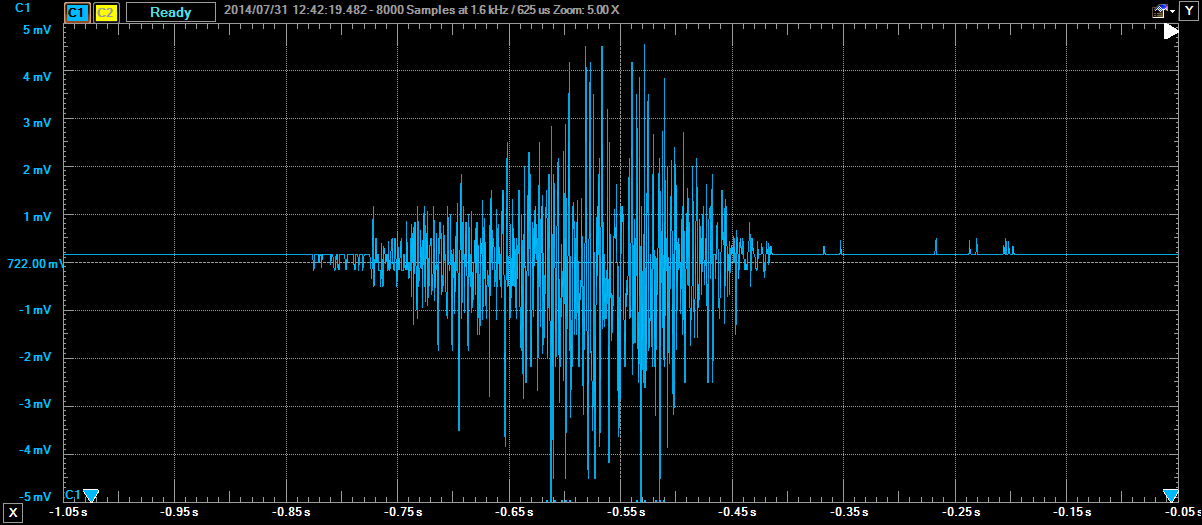Viewport: 1202px width, 525px height.
Task: Click the -1 mV axis label
Action: click(34, 310)
